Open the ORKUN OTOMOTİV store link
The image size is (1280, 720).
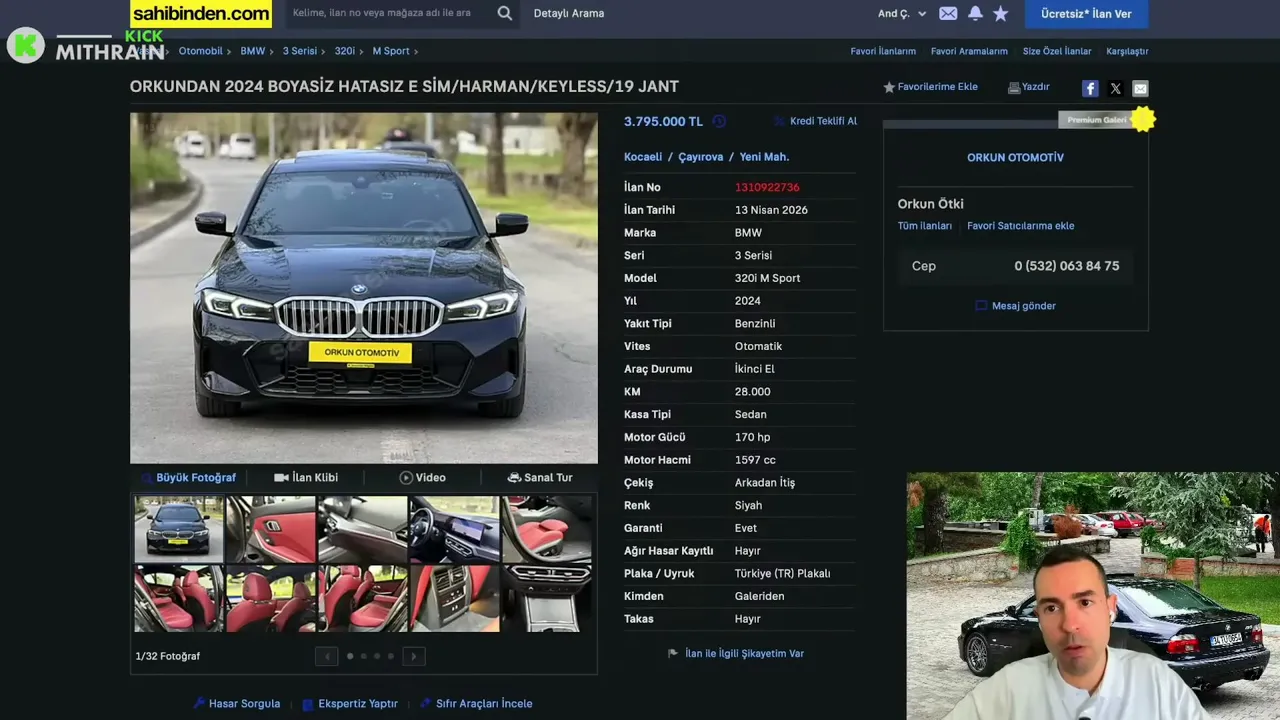coord(1015,158)
